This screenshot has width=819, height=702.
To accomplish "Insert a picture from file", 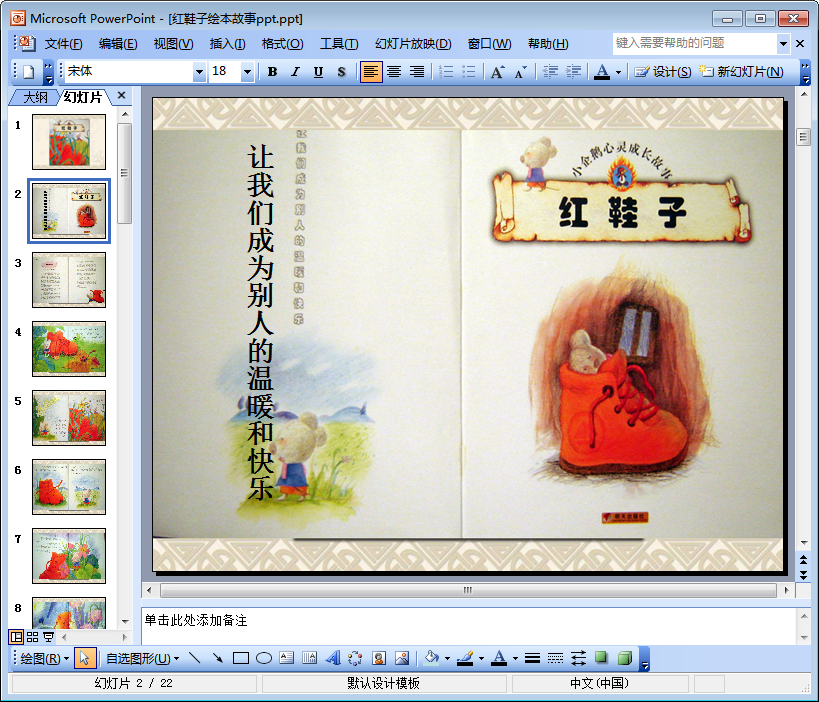I will point(402,658).
